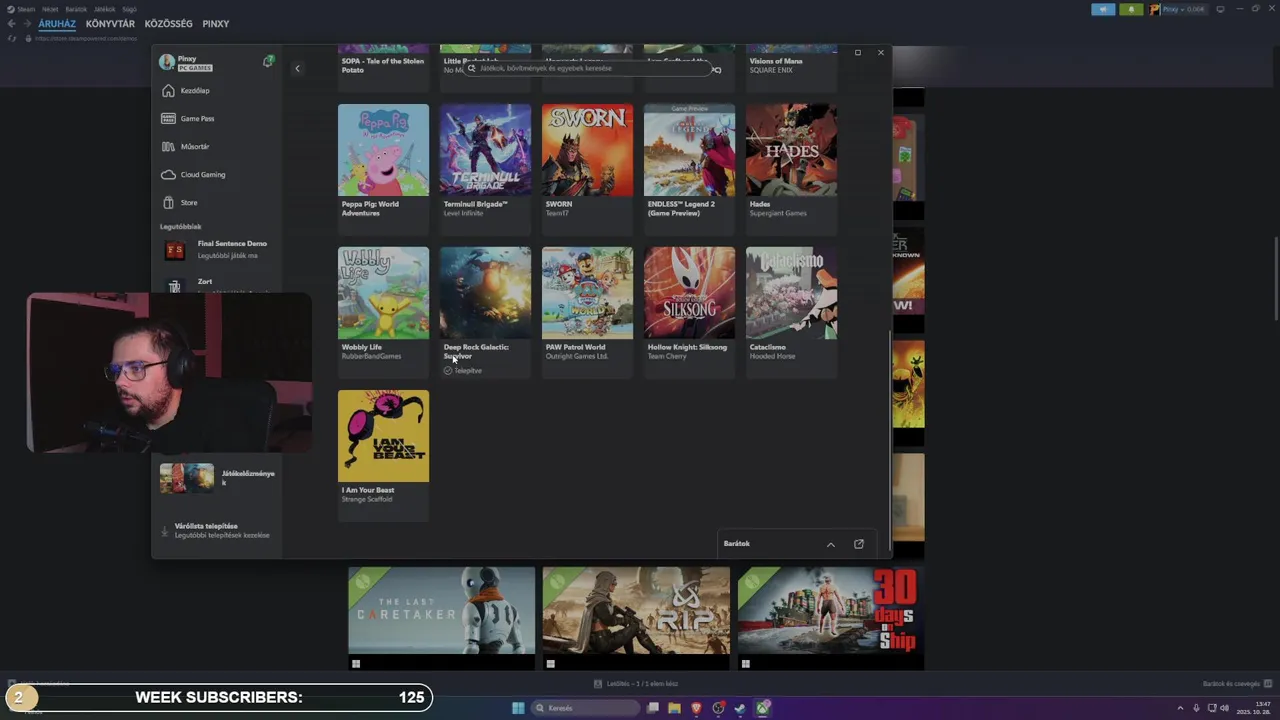Click Xbox game search field

pos(590,68)
